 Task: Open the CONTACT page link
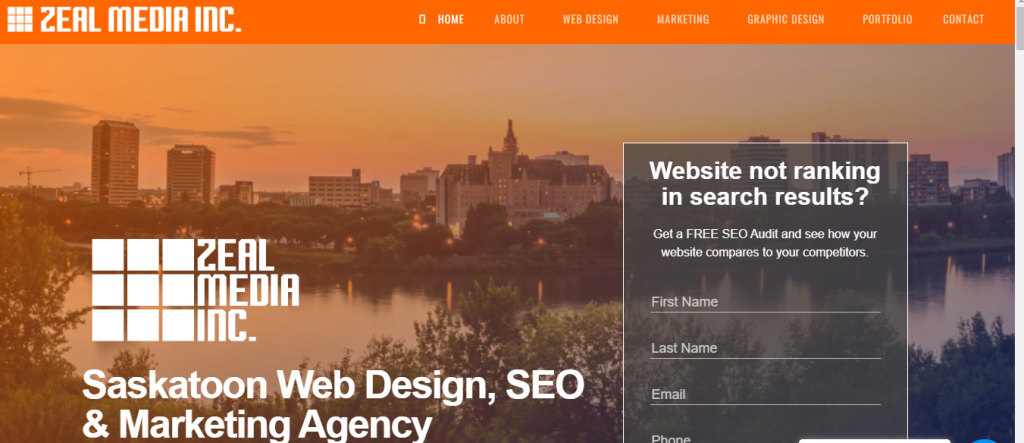(x=963, y=20)
